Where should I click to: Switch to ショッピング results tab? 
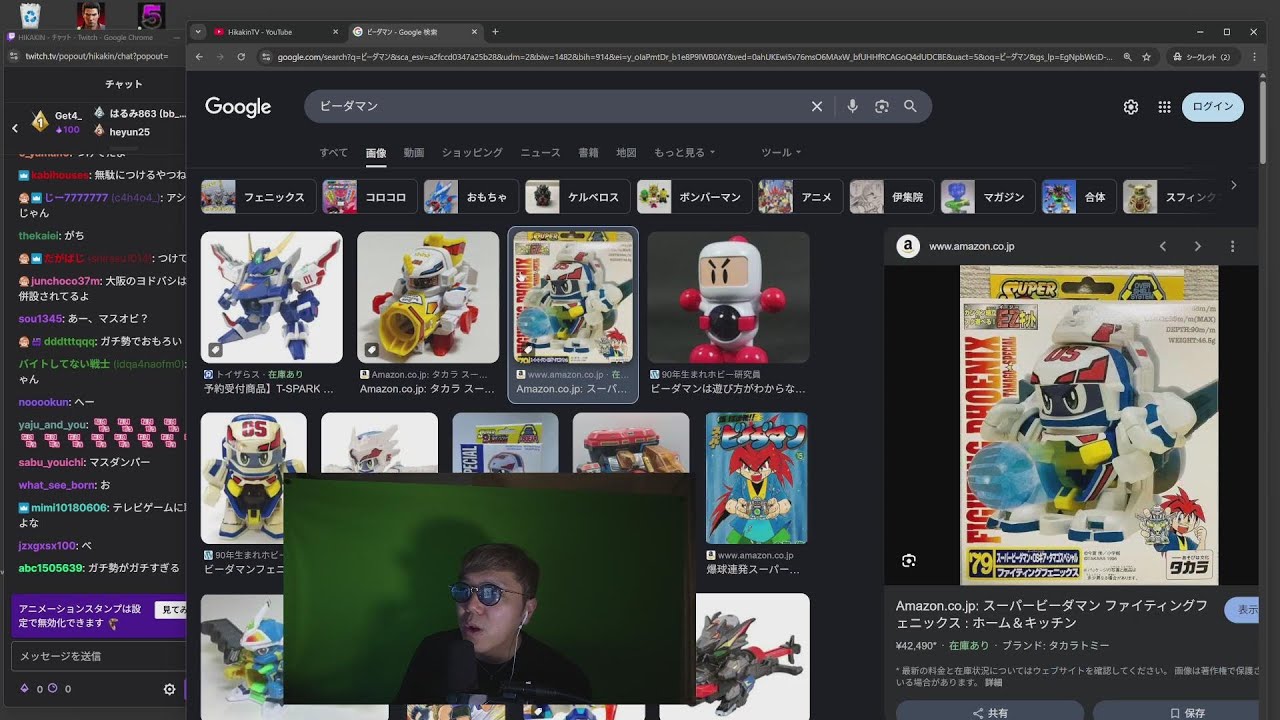click(x=472, y=153)
